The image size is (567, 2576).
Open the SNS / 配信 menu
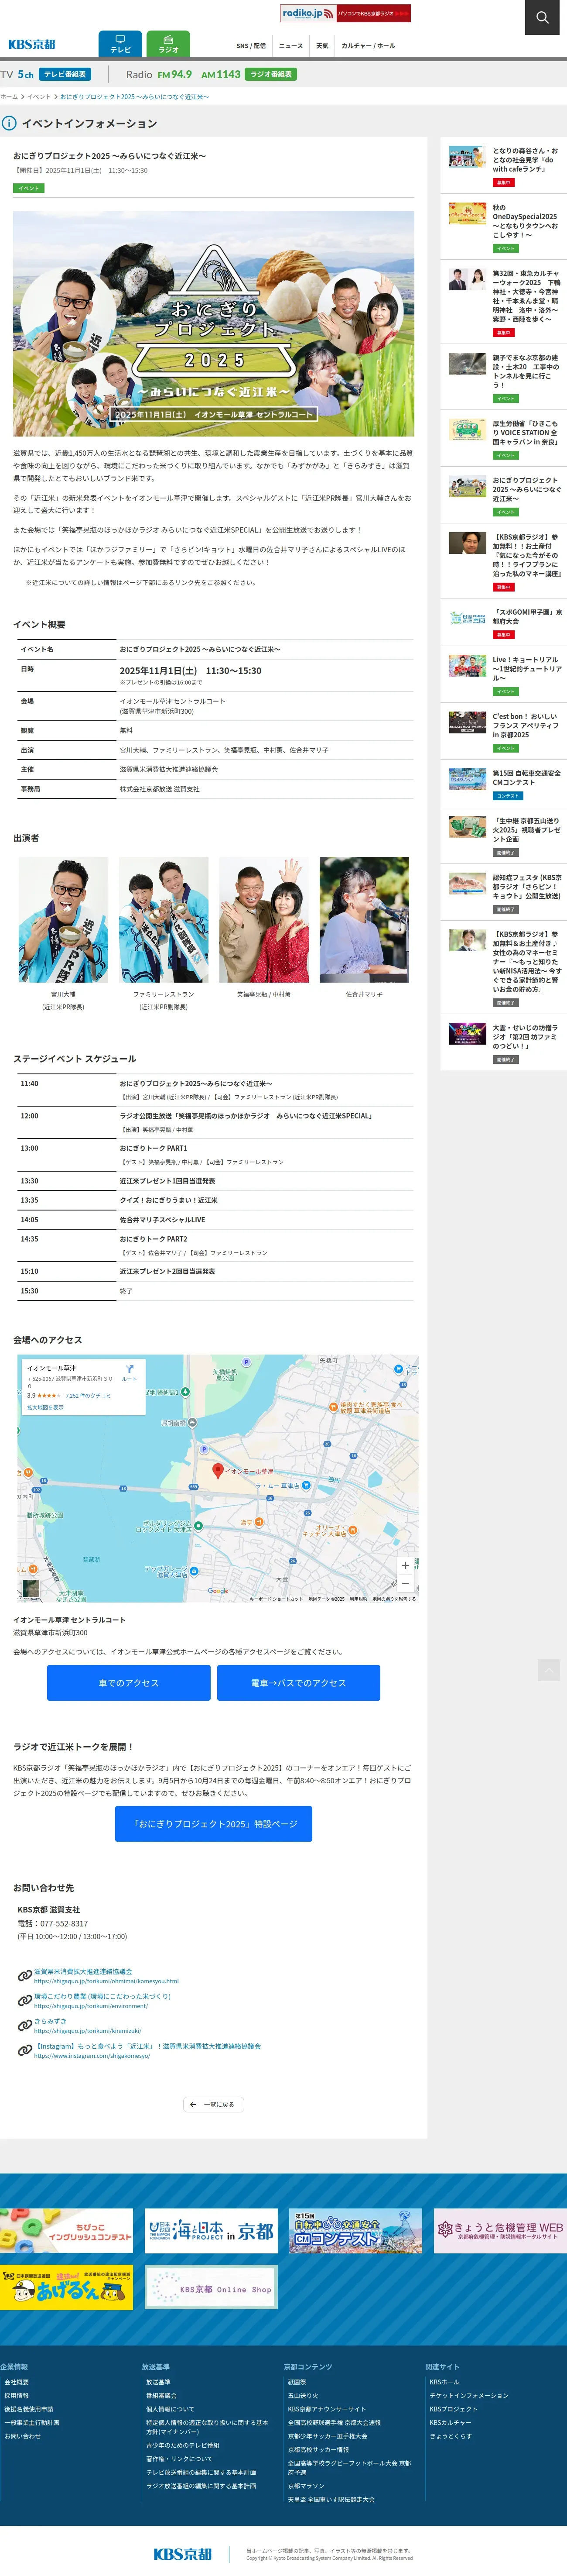251,46
